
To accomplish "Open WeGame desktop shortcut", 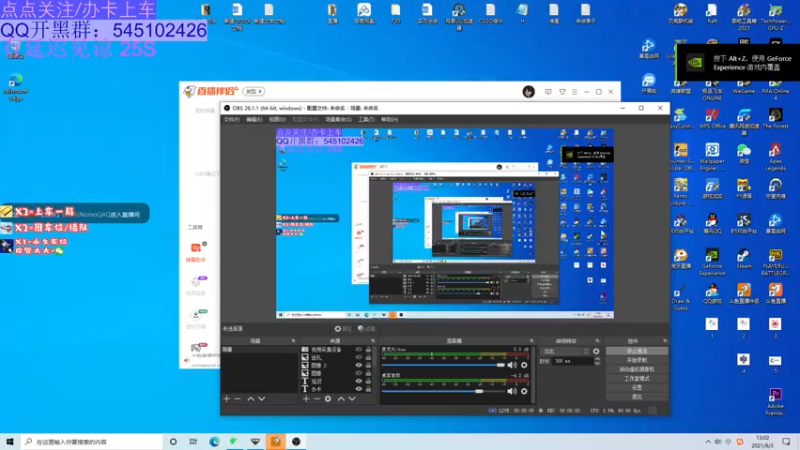I will pyautogui.click(x=744, y=86).
